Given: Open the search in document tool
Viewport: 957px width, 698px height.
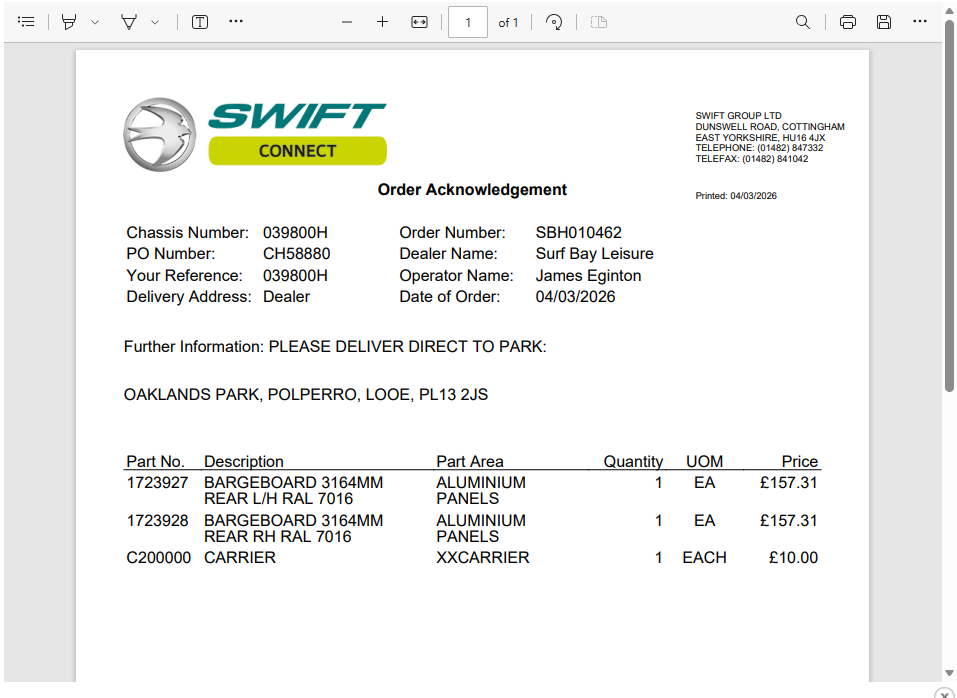Looking at the screenshot, I should coord(803,22).
